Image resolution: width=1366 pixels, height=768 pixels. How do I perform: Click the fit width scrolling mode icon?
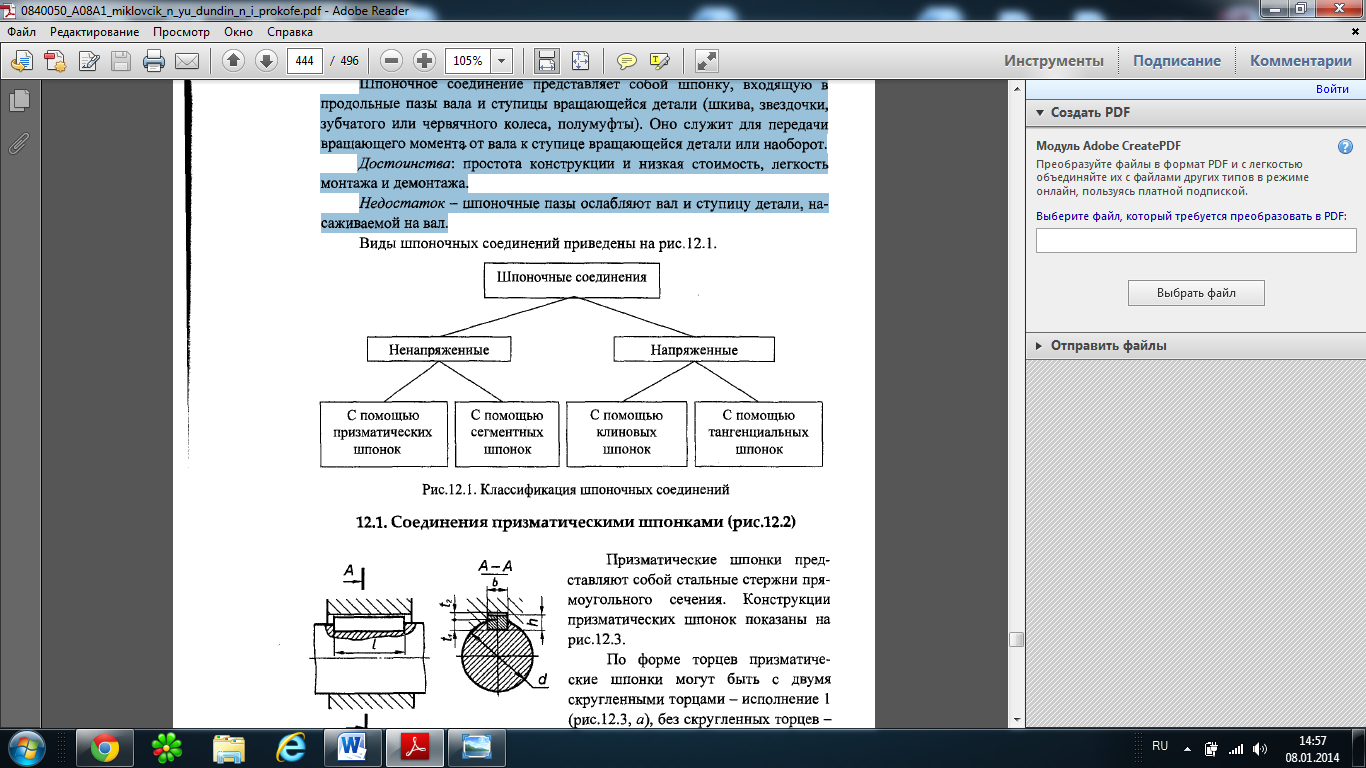[546, 61]
